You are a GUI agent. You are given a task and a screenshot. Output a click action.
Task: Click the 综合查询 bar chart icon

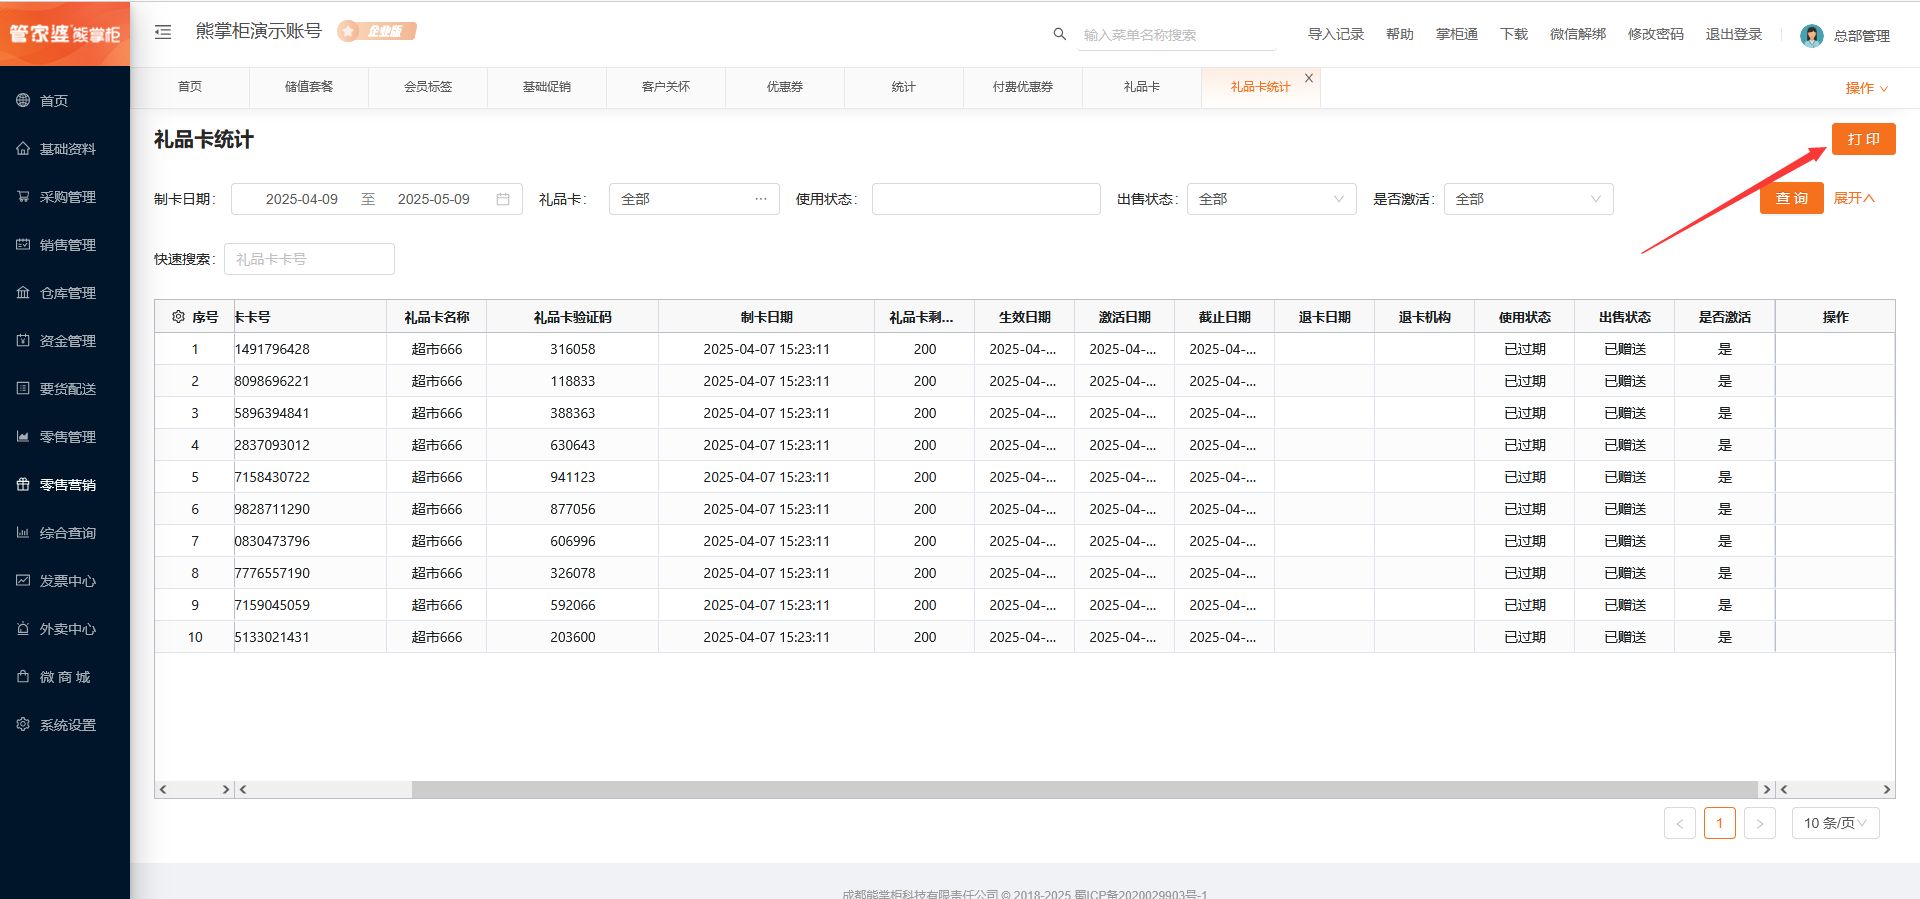(x=23, y=532)
